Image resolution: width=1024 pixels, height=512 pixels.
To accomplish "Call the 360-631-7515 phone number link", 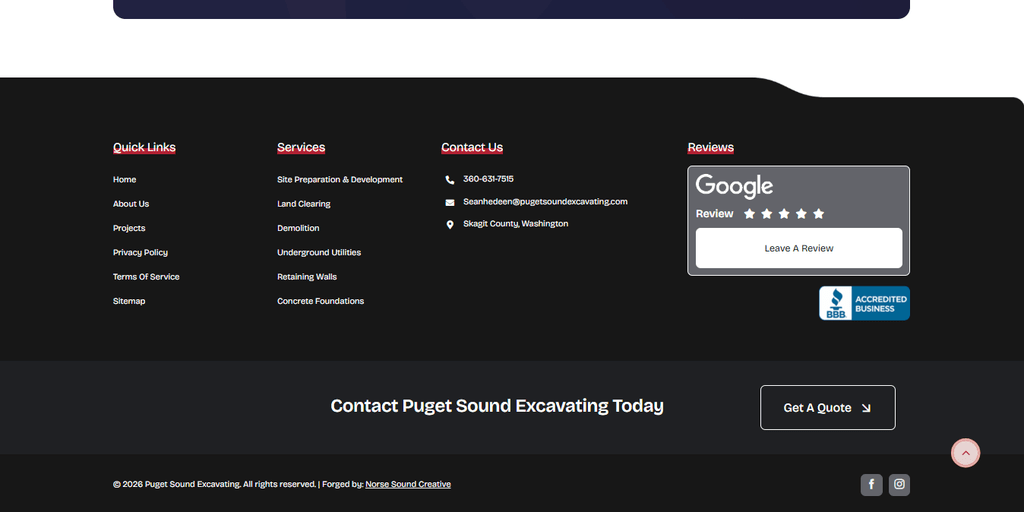I will point(488,179).
